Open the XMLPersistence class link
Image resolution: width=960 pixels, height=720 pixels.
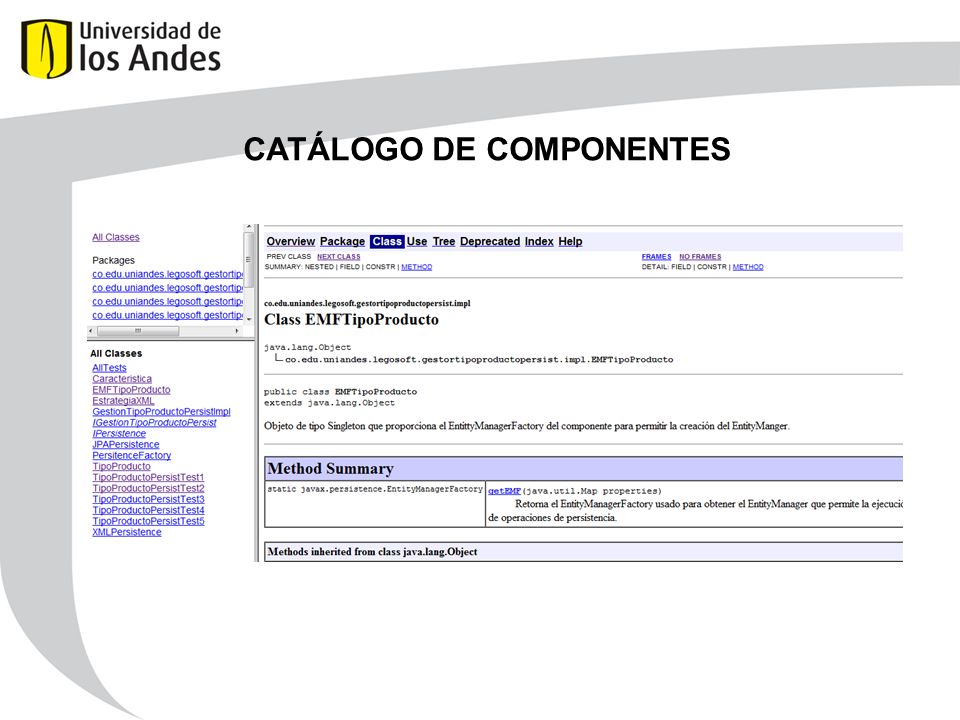pyautogui.click(x=127, y=533)
